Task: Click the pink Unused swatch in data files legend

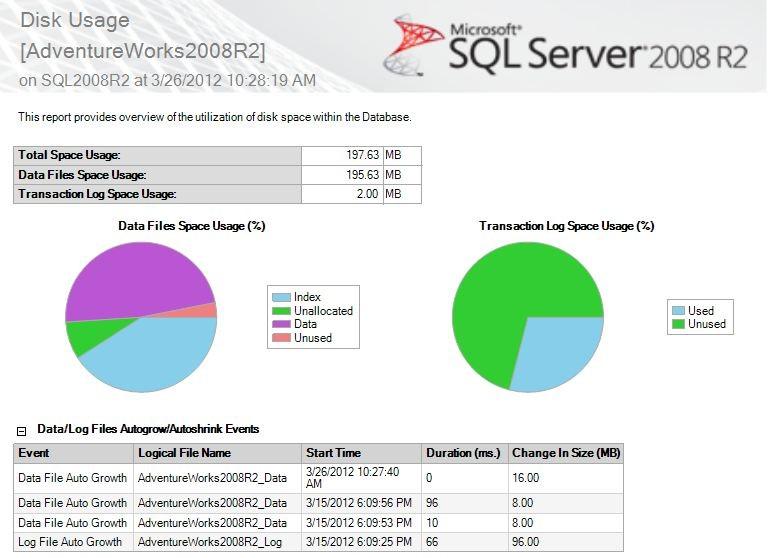Action: pos(281,338)
